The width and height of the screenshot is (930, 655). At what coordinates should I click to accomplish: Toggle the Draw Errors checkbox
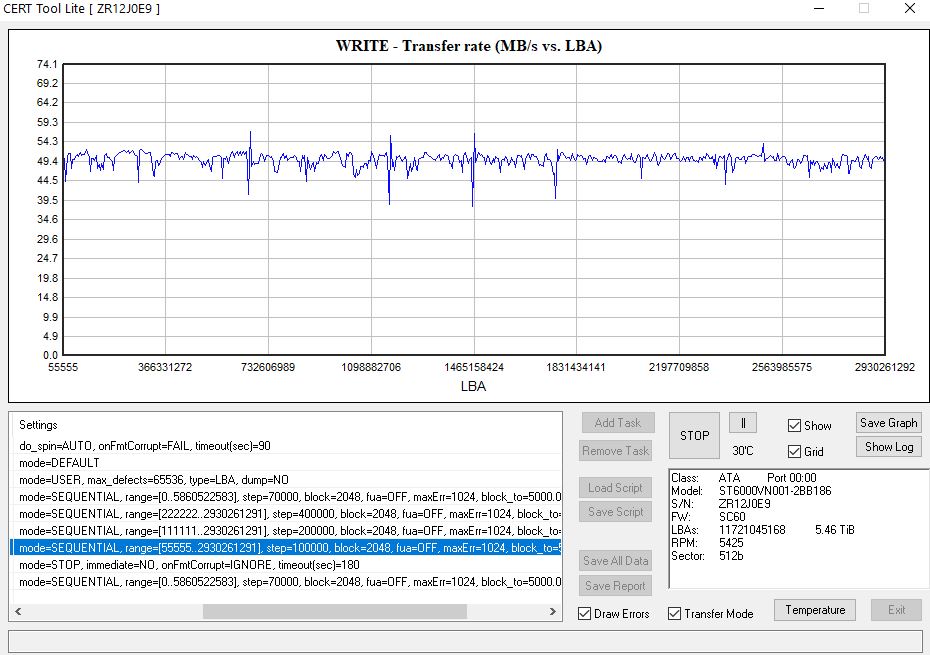(586, 614)
